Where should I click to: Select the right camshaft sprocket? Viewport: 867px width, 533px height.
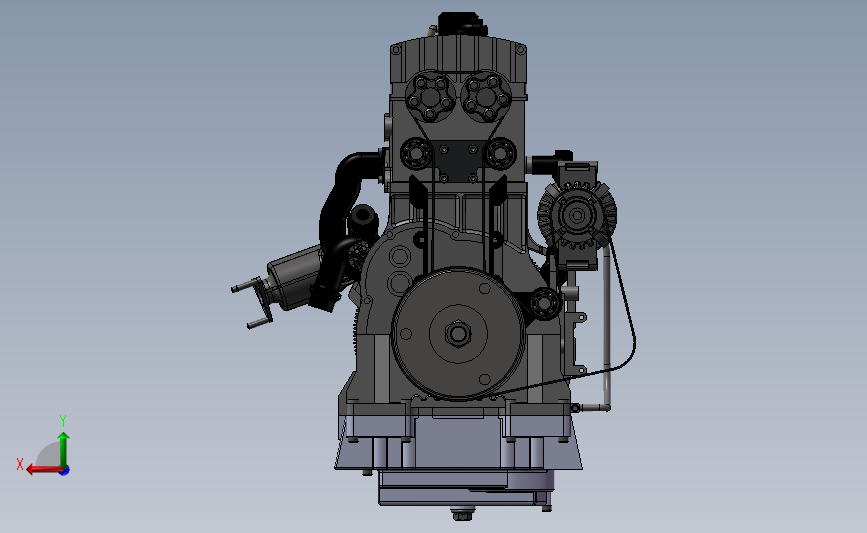tap(485, 96)
